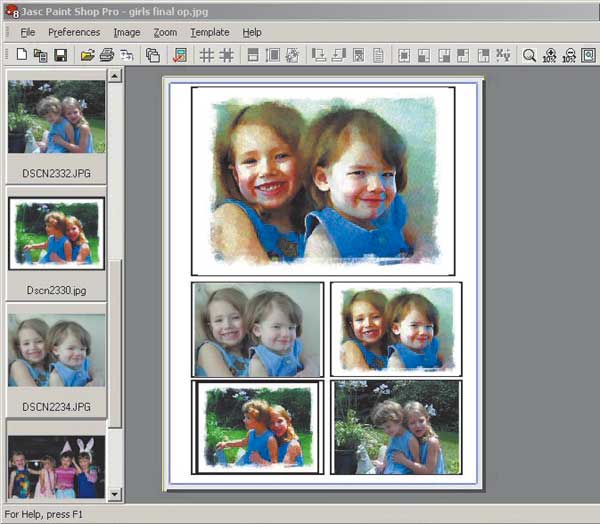
Task: Click the magnifying glass zoom icon
Action: click(529, 56)
